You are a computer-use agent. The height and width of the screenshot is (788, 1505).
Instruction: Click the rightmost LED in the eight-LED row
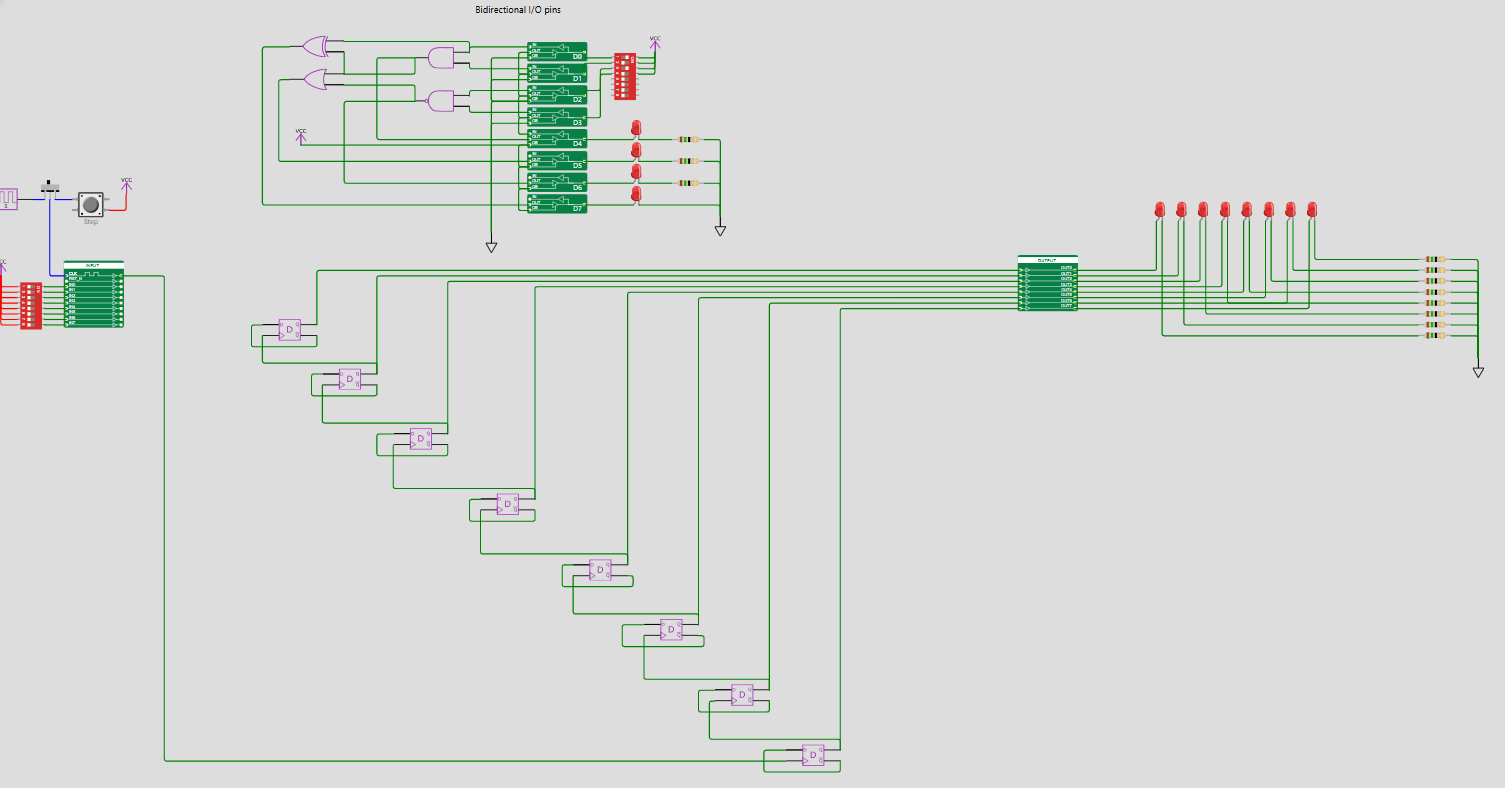pos(1312,209)
